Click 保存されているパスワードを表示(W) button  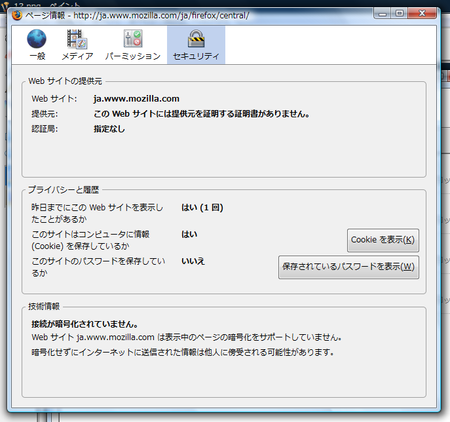pyautogui.click(x=348, y=267)
